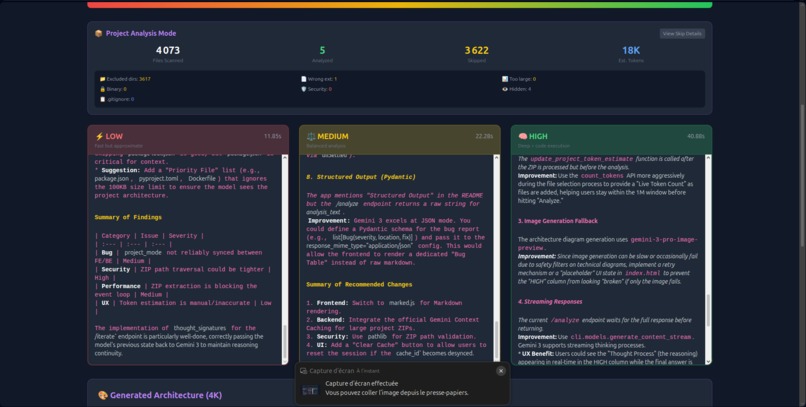The width and height of the screenshot is (806, 407).
Task: Click the Summary of Recommended Changes heading
Action: pyautogui.click(x=359, y=284)
